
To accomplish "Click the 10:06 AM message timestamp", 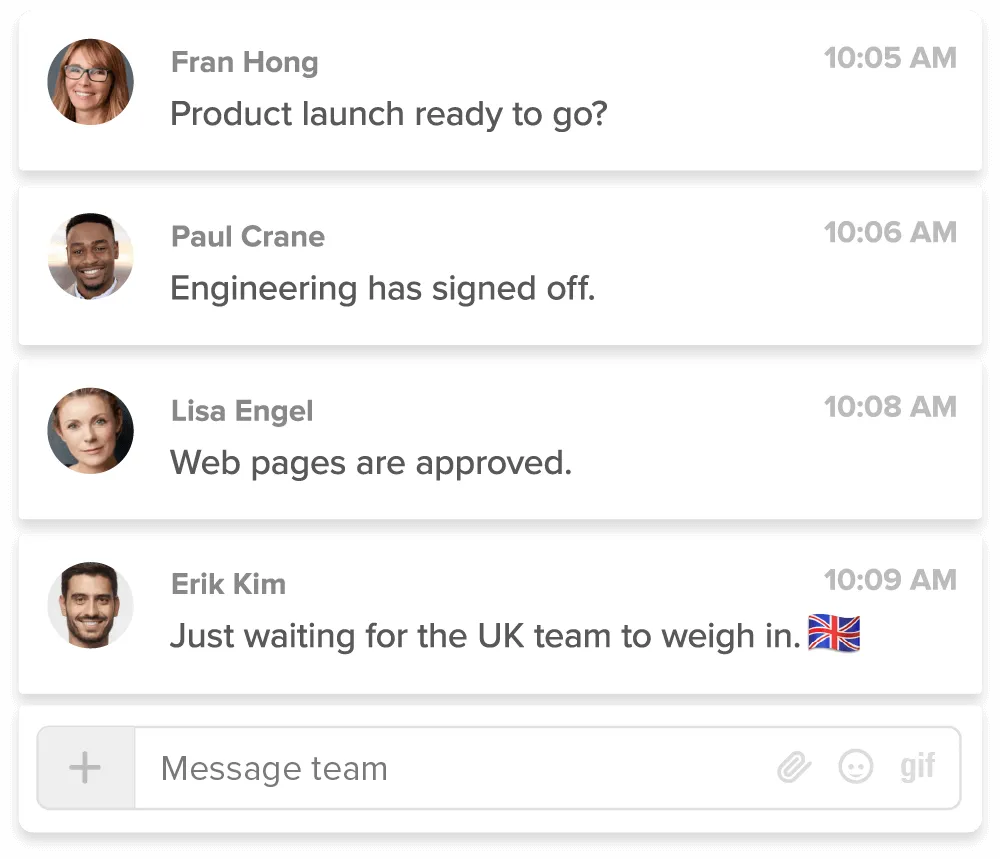I will click(x=890, y=232).
